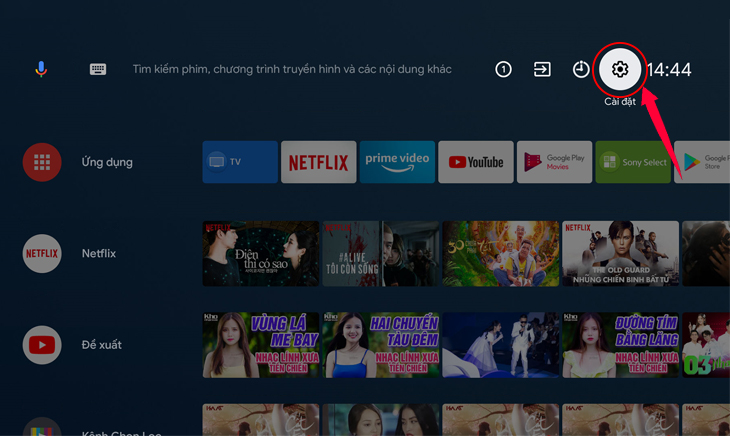
Task: Activate the Google Assistant microphone
Action: [x=41, y=69]
